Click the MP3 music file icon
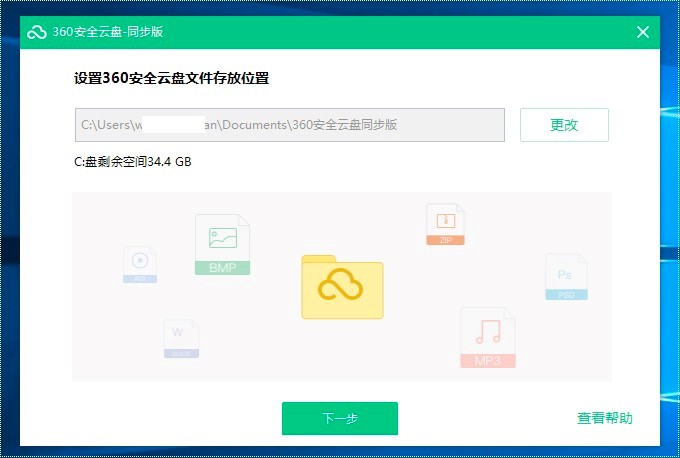680x458 pixels. 488,337
